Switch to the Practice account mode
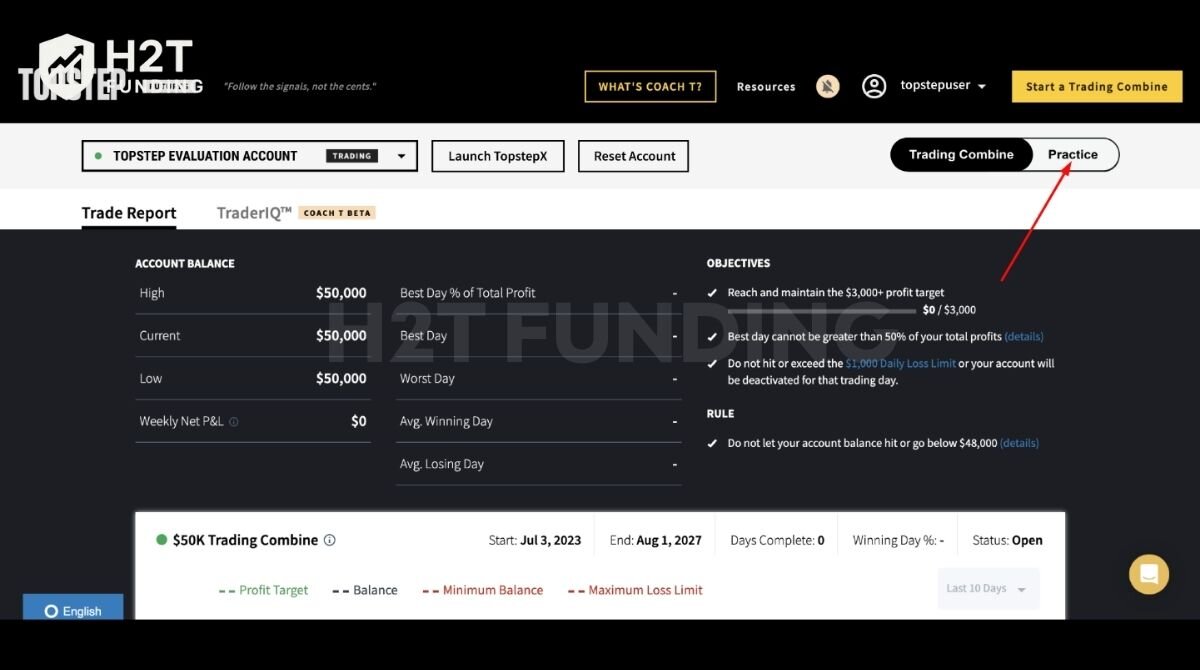 1073,155
